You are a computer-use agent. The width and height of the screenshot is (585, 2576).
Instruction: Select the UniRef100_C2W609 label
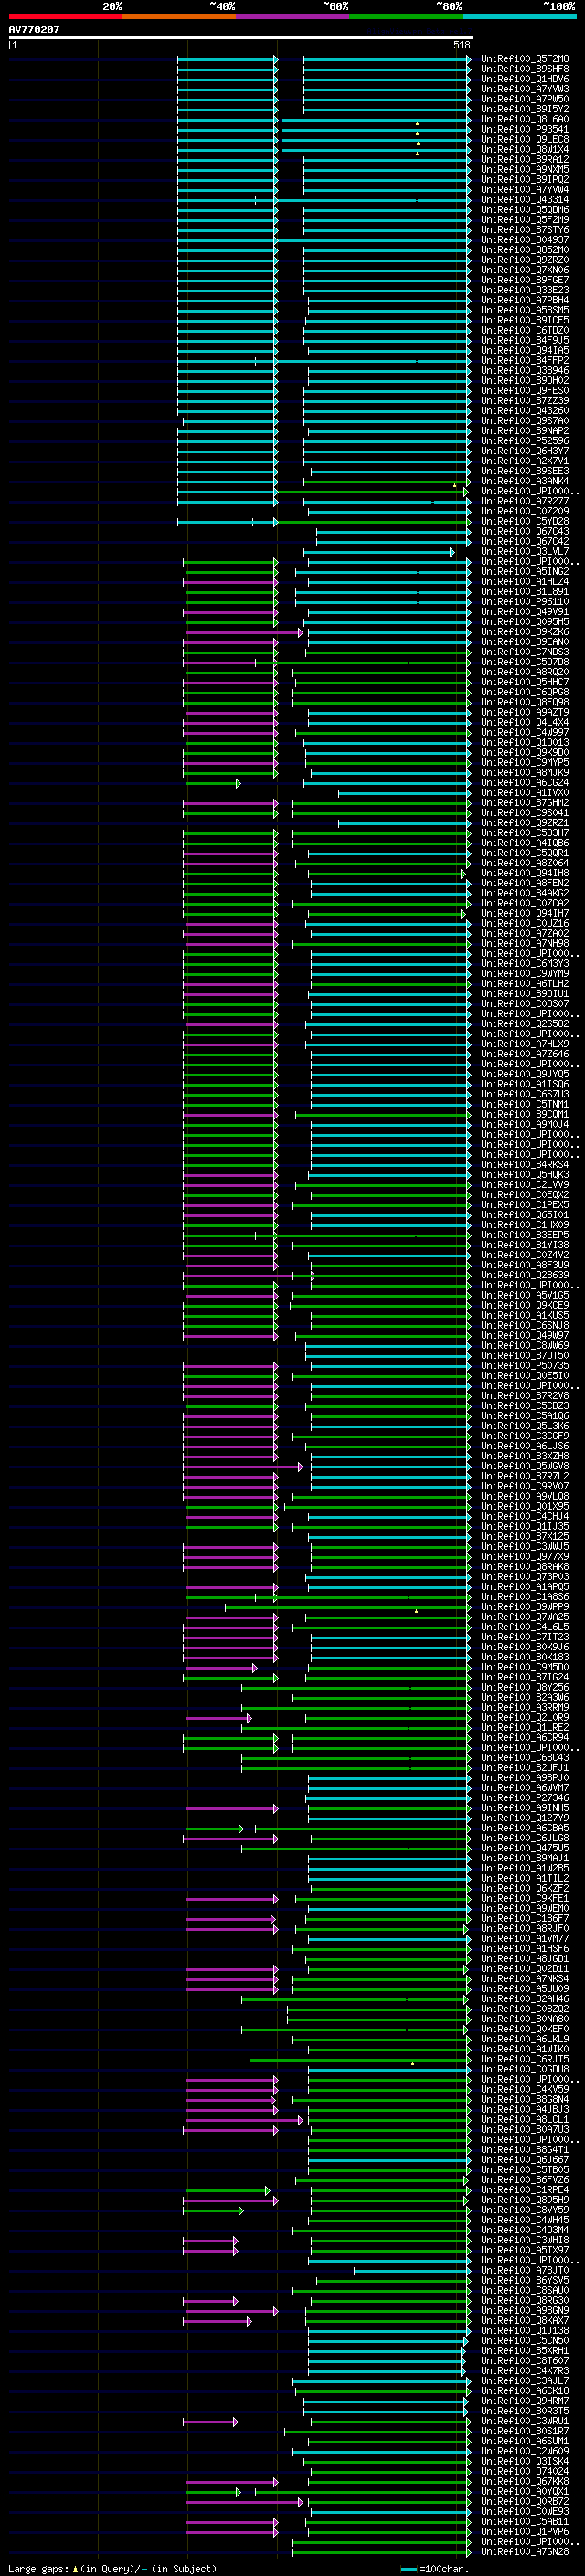[x=525, y=2451]
